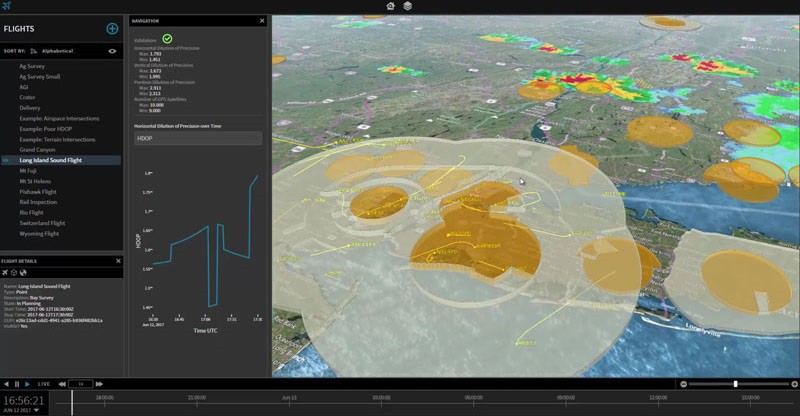Decrease playback speed with rewind arrows
Viewport: 800px width, 416px height.
tap(62, 384)
